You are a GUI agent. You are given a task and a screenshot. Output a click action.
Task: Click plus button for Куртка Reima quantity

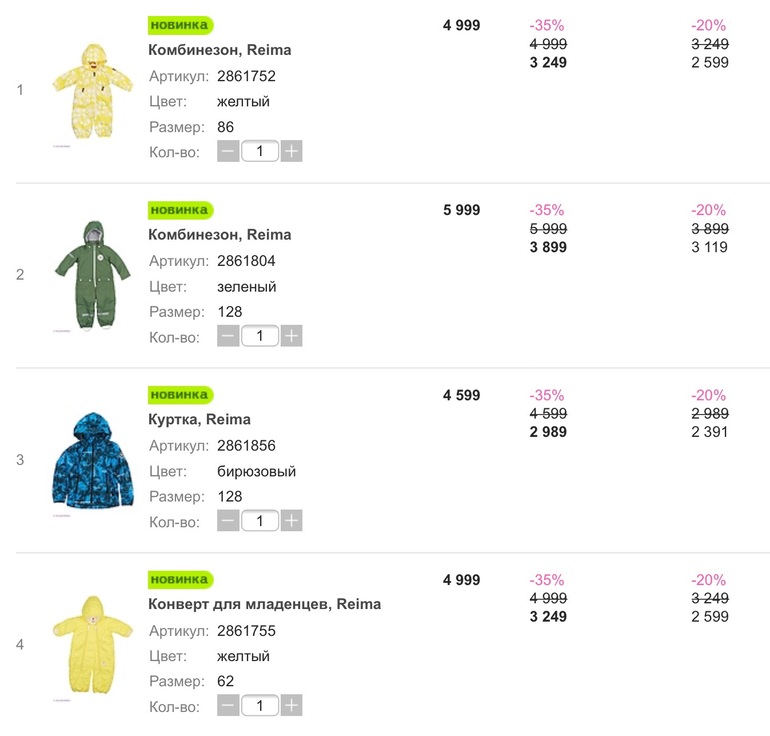click(291, 521)
